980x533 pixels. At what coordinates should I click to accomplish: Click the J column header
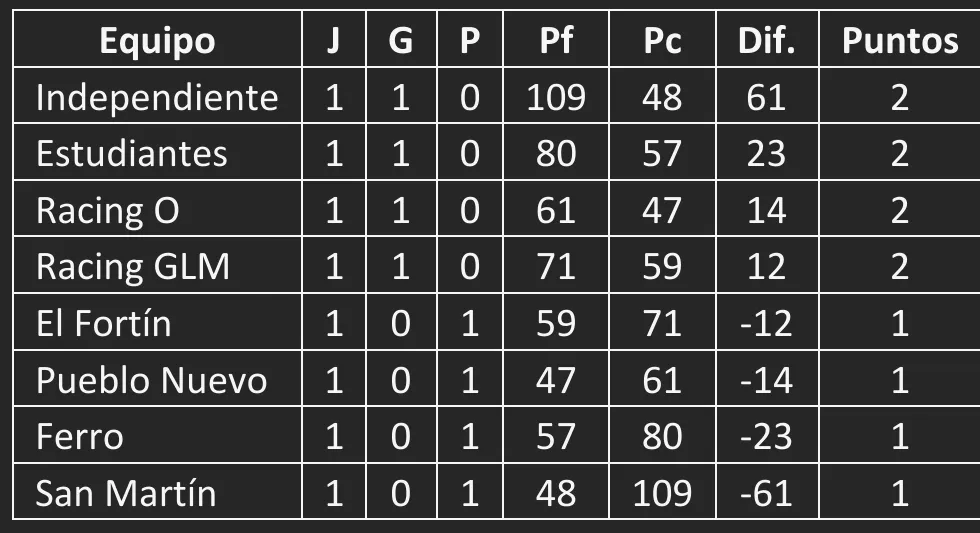[334, 41]
